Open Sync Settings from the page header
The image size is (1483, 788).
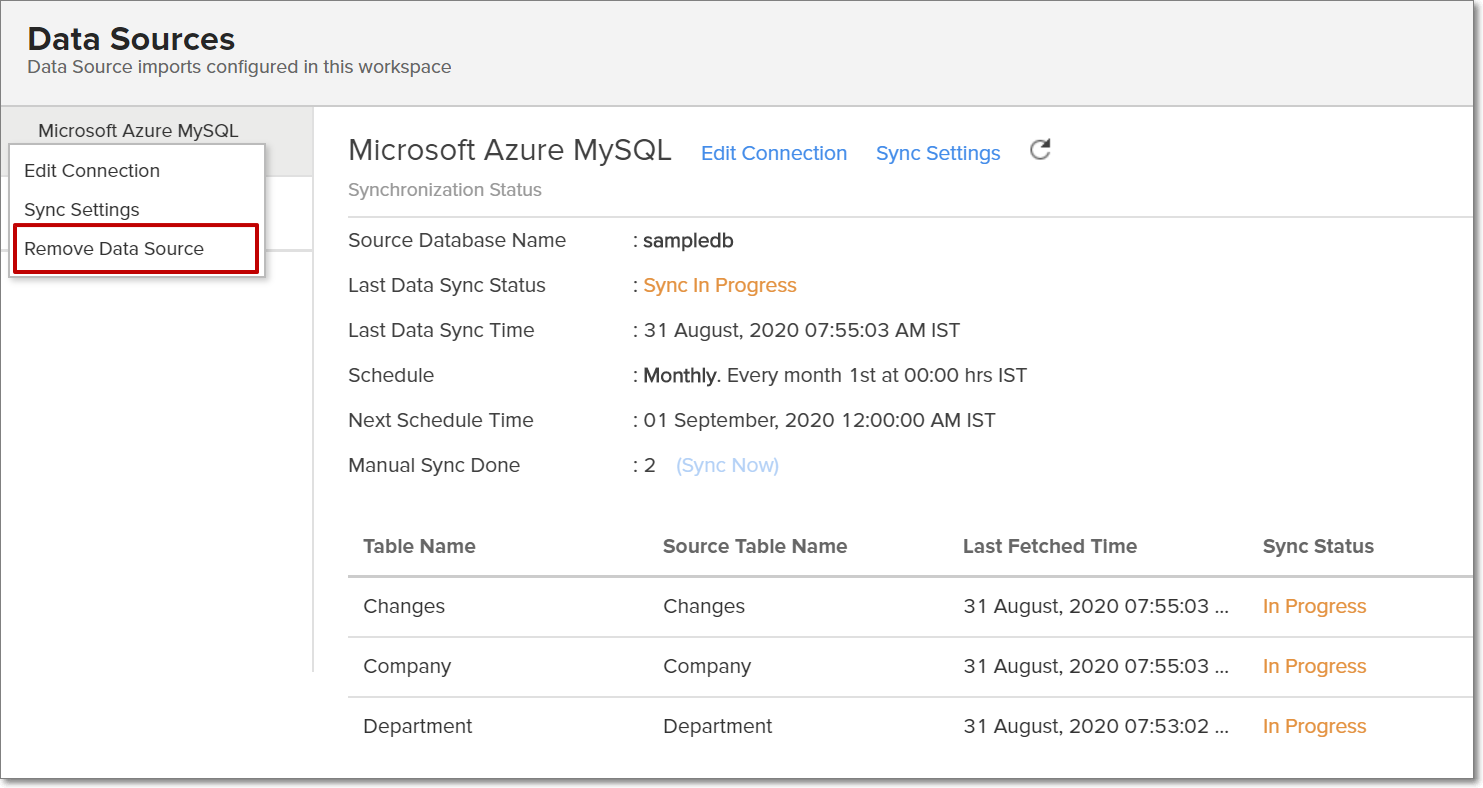[x=937, y=153]
